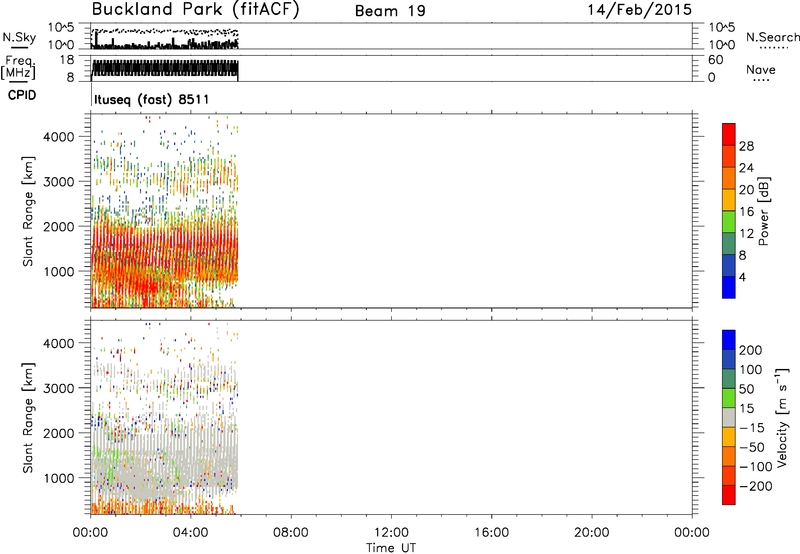Click the 'Freq. [MHz]' axis label
Image resolution: width=800 pixels, height=554 pixels.
18,67
